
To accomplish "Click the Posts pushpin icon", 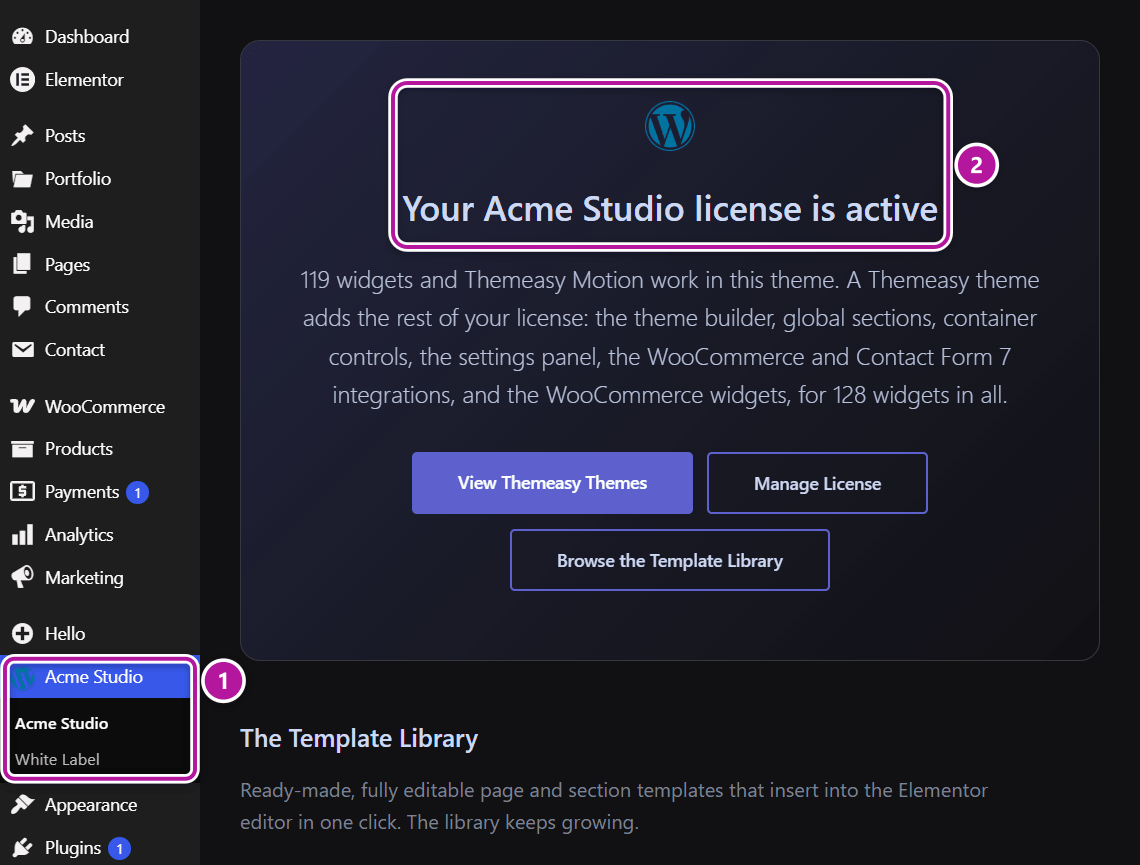I will pyautogui.click(x=23, y=135).
